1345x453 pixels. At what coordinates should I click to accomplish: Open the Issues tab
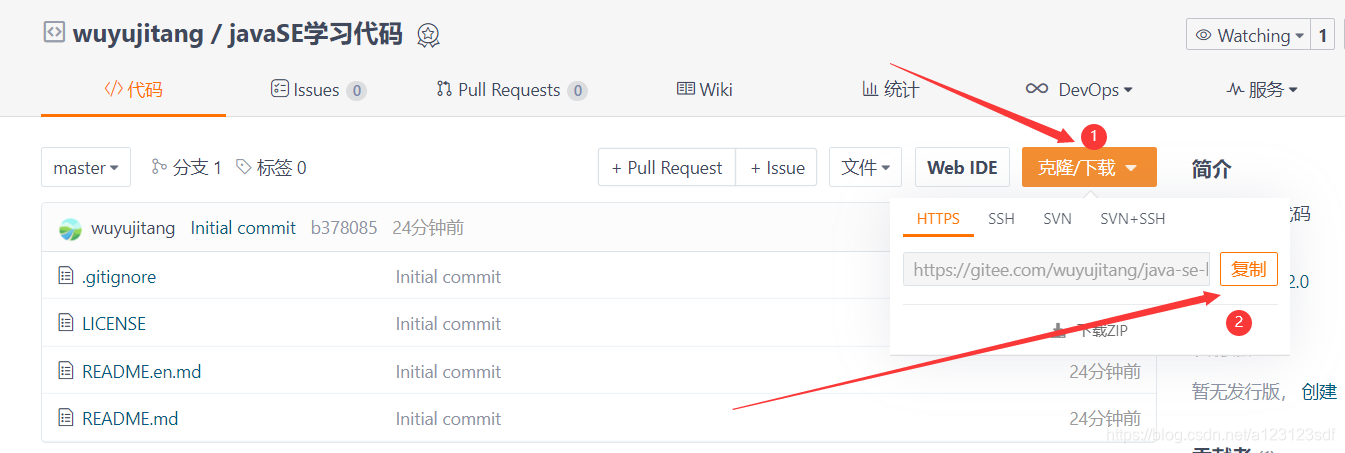tap(318, 90)
